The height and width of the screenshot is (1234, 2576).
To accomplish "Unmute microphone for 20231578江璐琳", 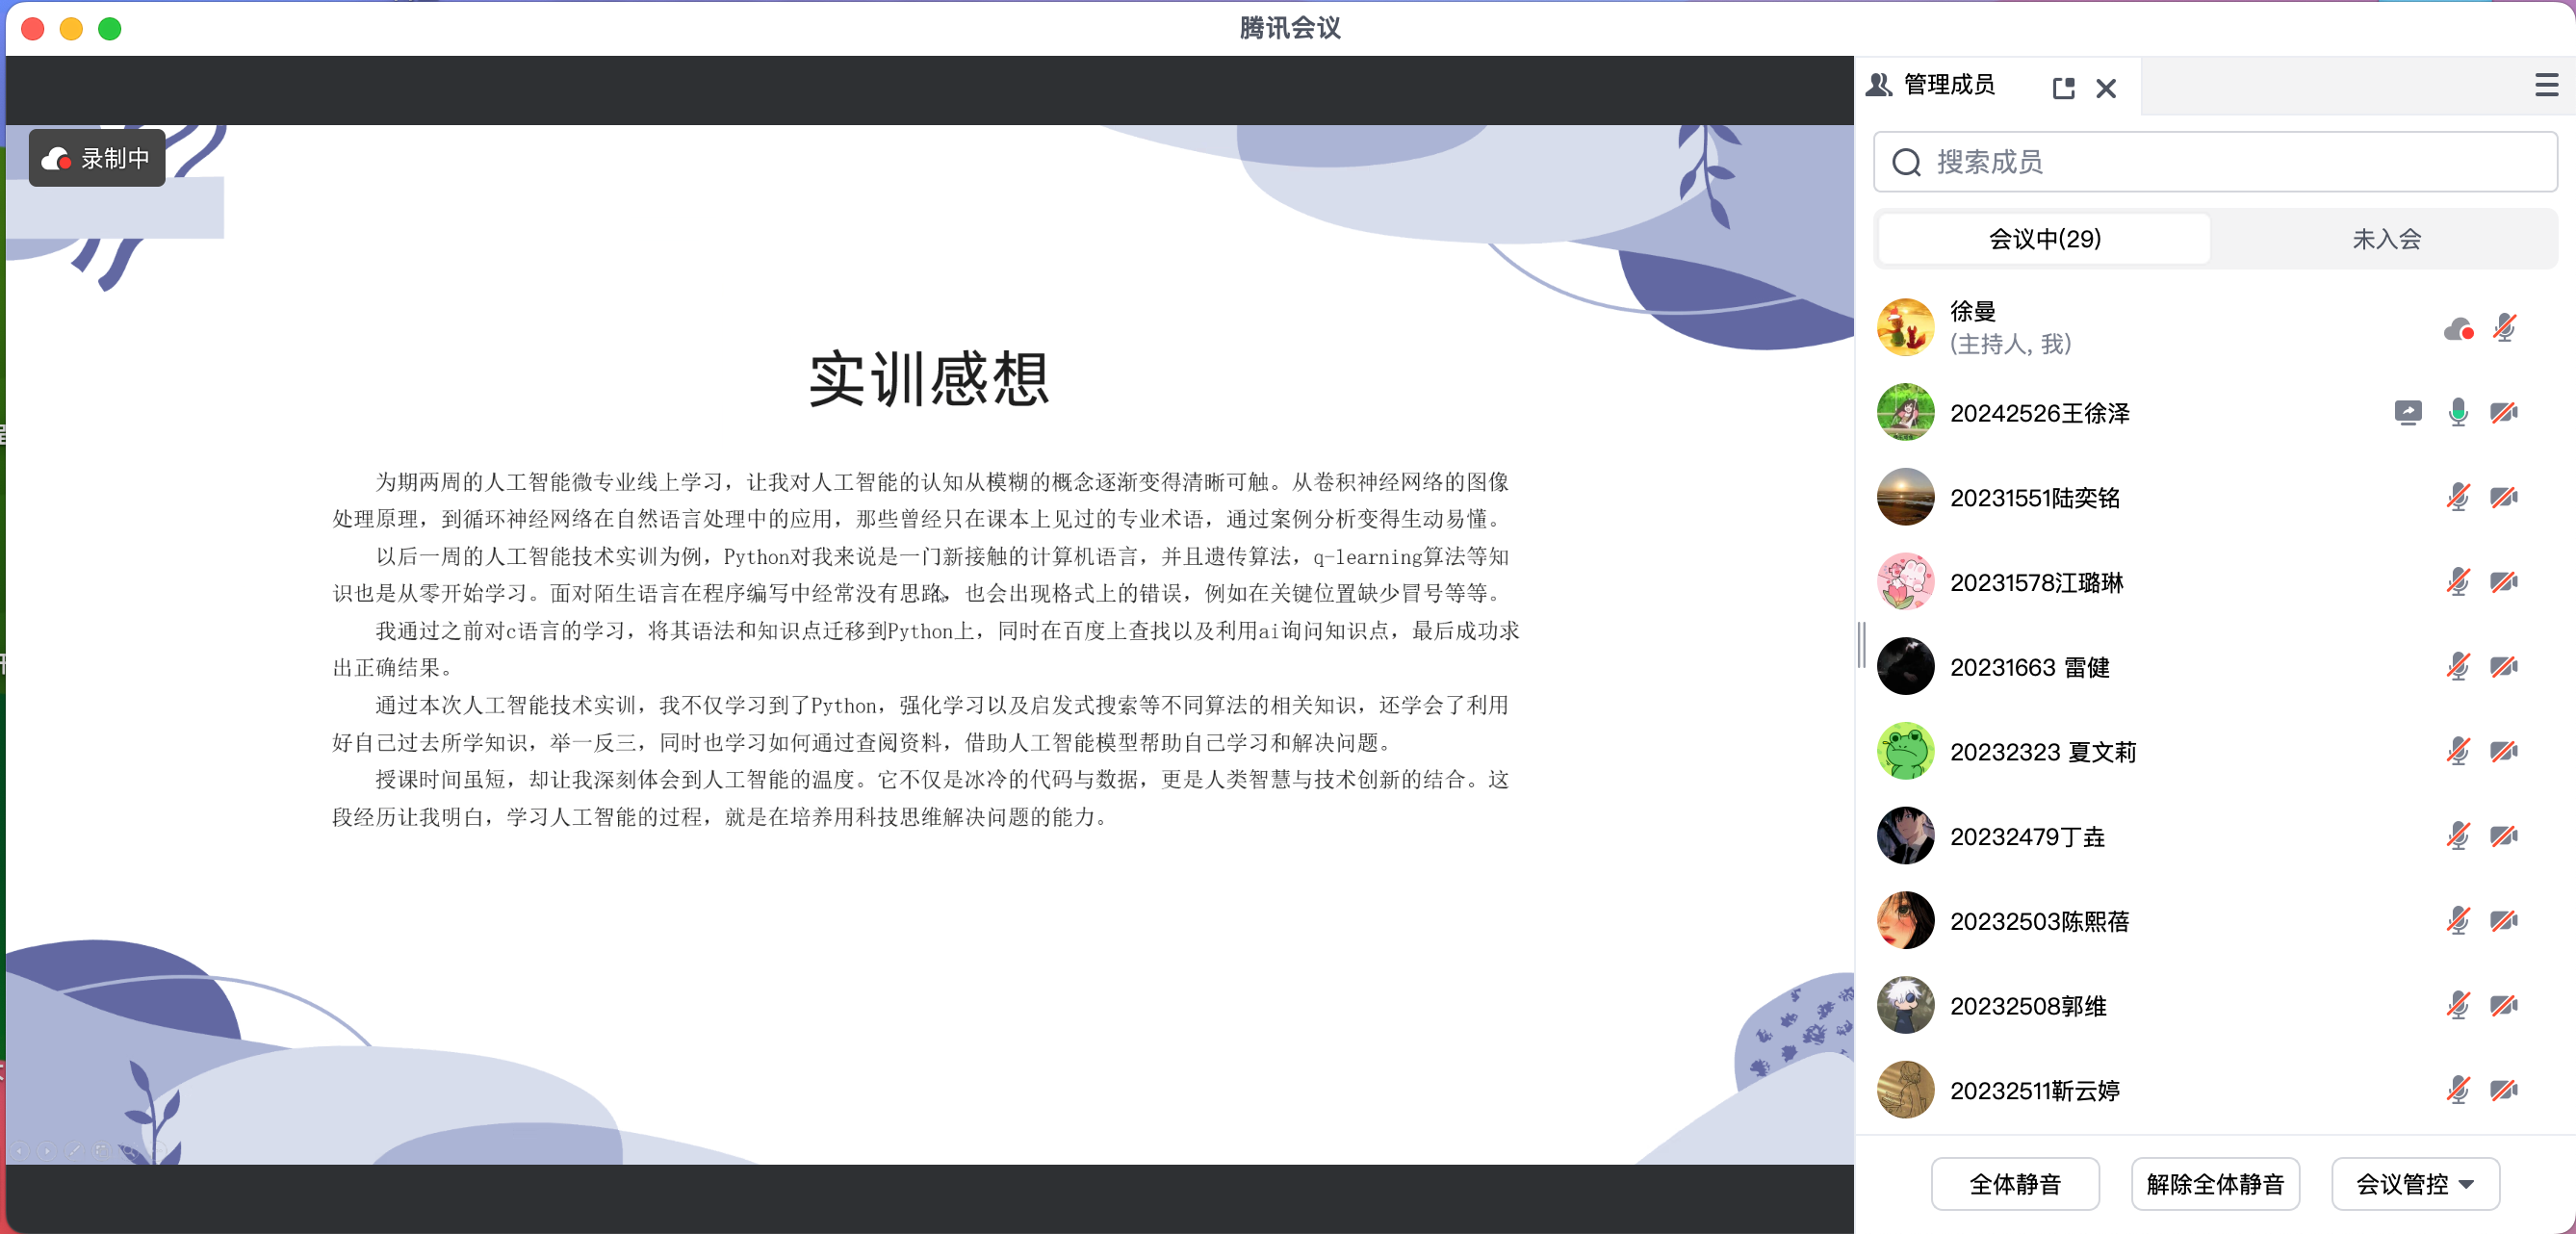I will pyautogui.click(x=2457, y=582).
